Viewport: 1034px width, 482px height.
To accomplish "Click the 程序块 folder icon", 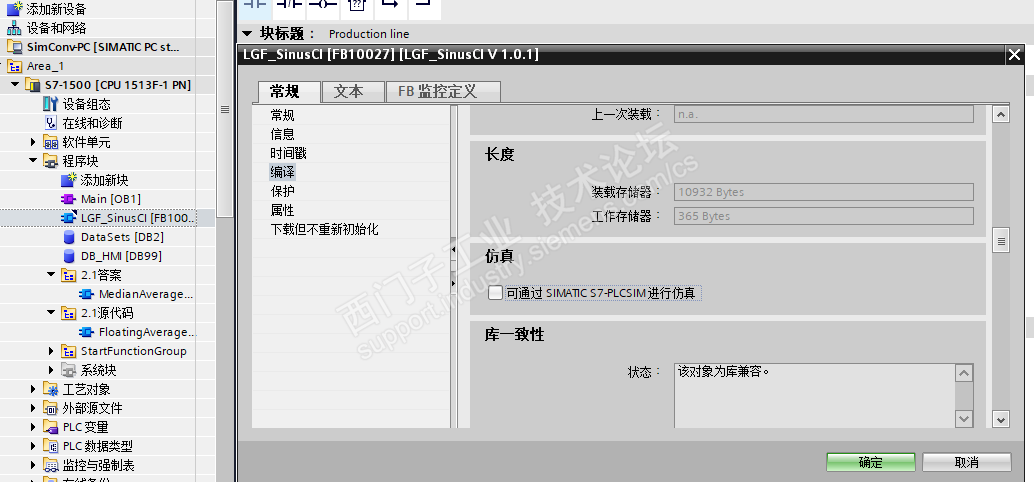I will point(50,162).
